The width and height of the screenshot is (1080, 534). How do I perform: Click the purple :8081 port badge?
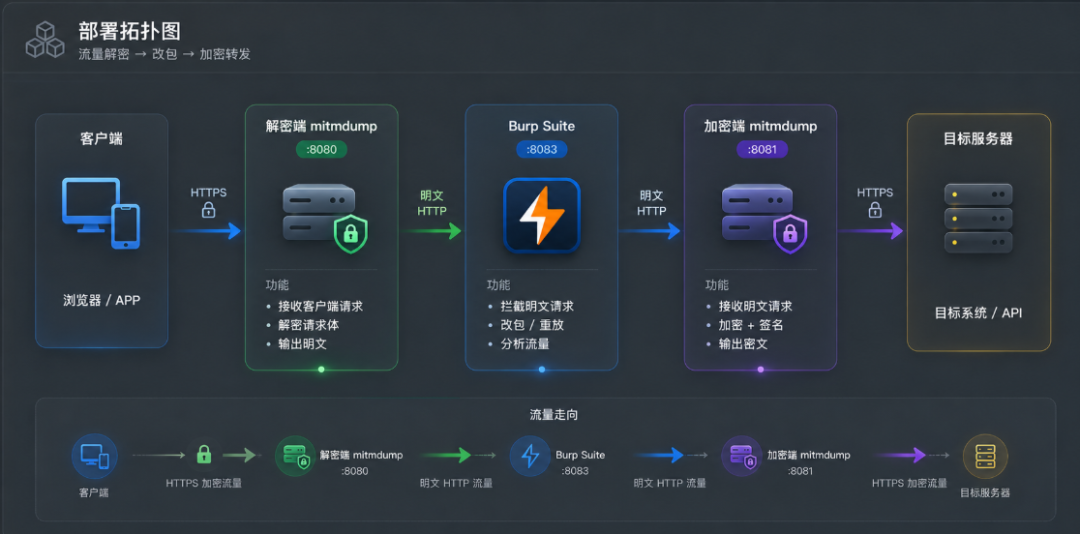762,150
